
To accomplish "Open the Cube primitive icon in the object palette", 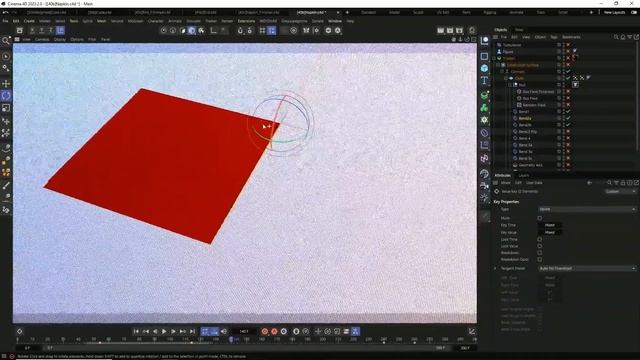I will [484, 68].
